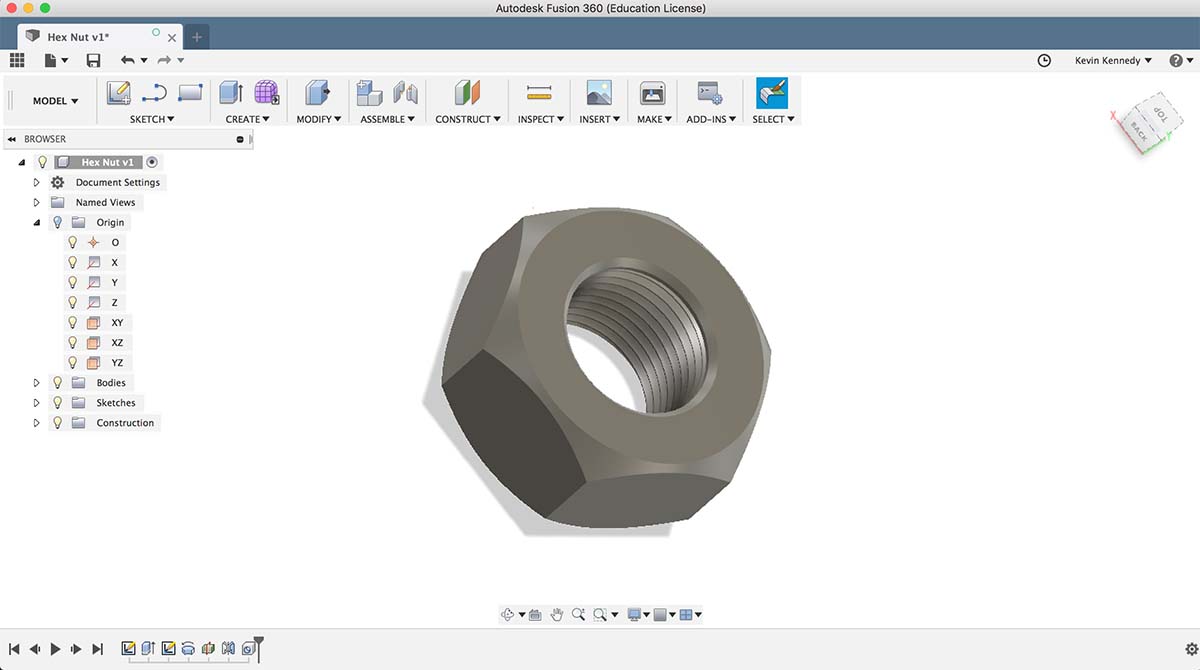Image resolution: width=1200 pixels, height=670 pixels.
Task: Toggle the Sketches folder lightbulb
Action: 57,402
